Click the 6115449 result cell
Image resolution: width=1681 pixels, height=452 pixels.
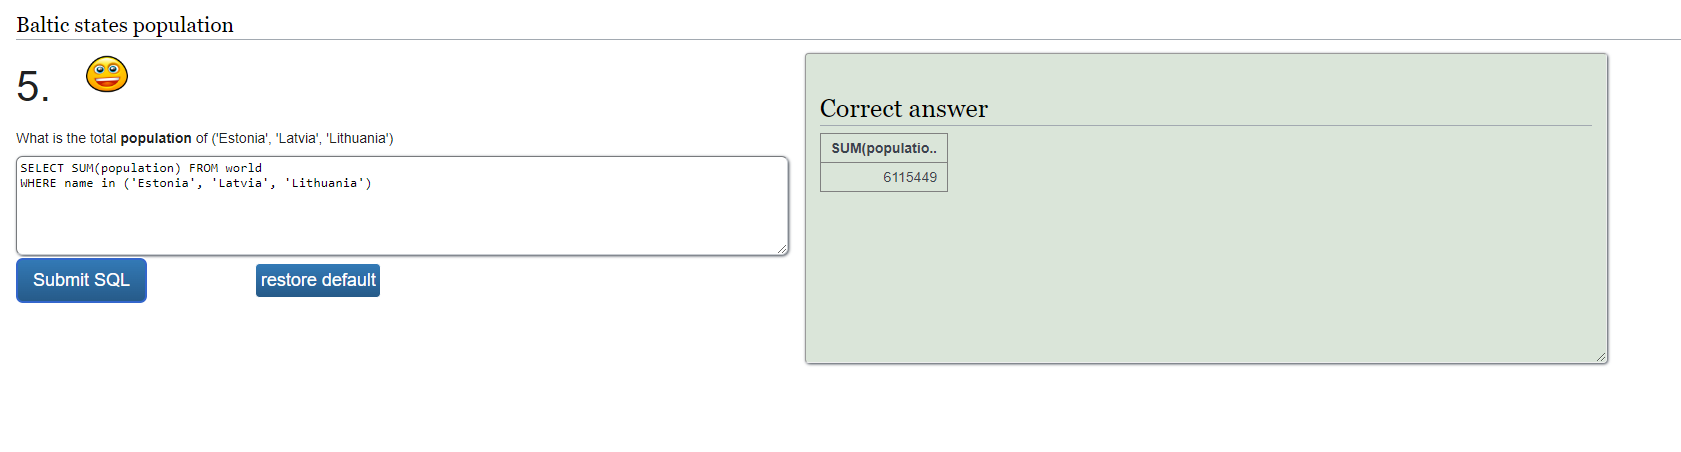pos(884,177)
